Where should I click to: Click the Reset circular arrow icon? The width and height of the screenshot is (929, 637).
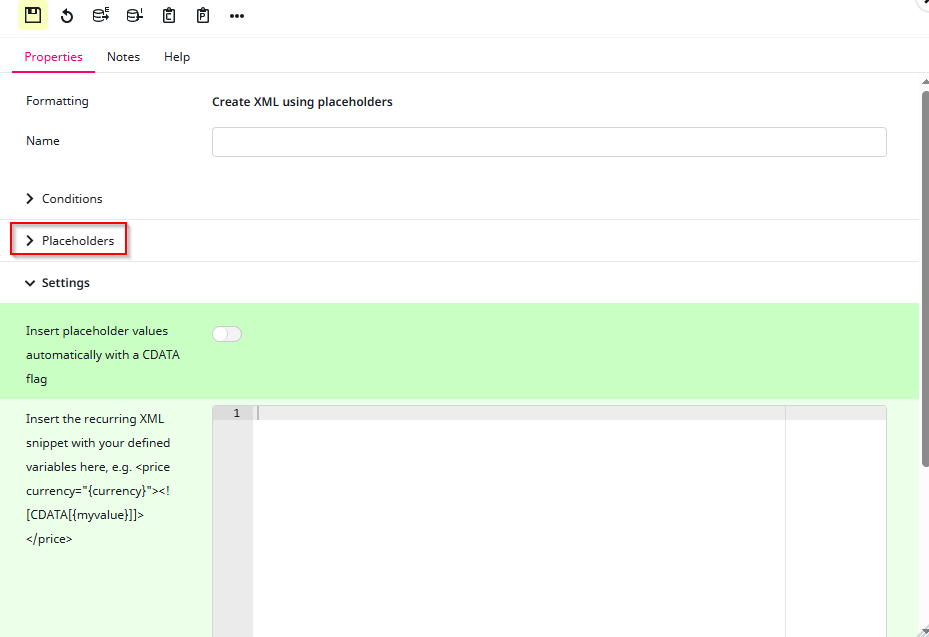(x=67, y=16)
